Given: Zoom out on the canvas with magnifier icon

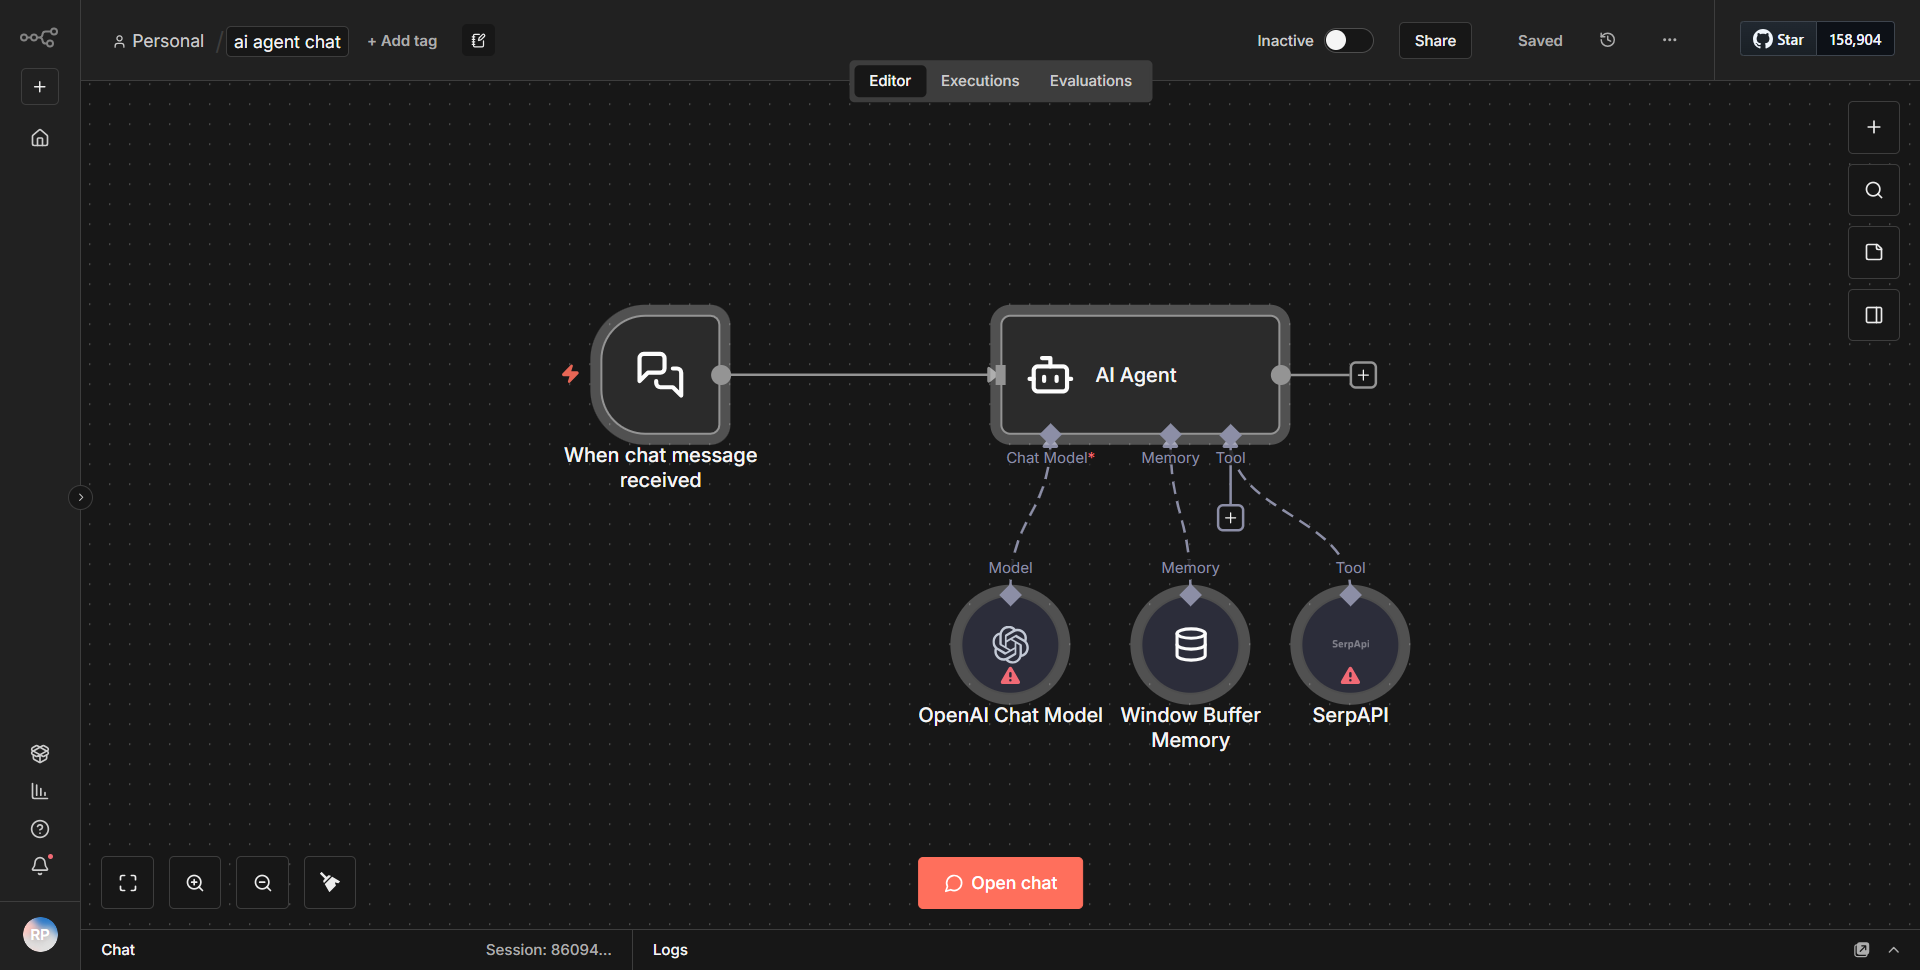Looking at the screenshot, I should point(262,882).
